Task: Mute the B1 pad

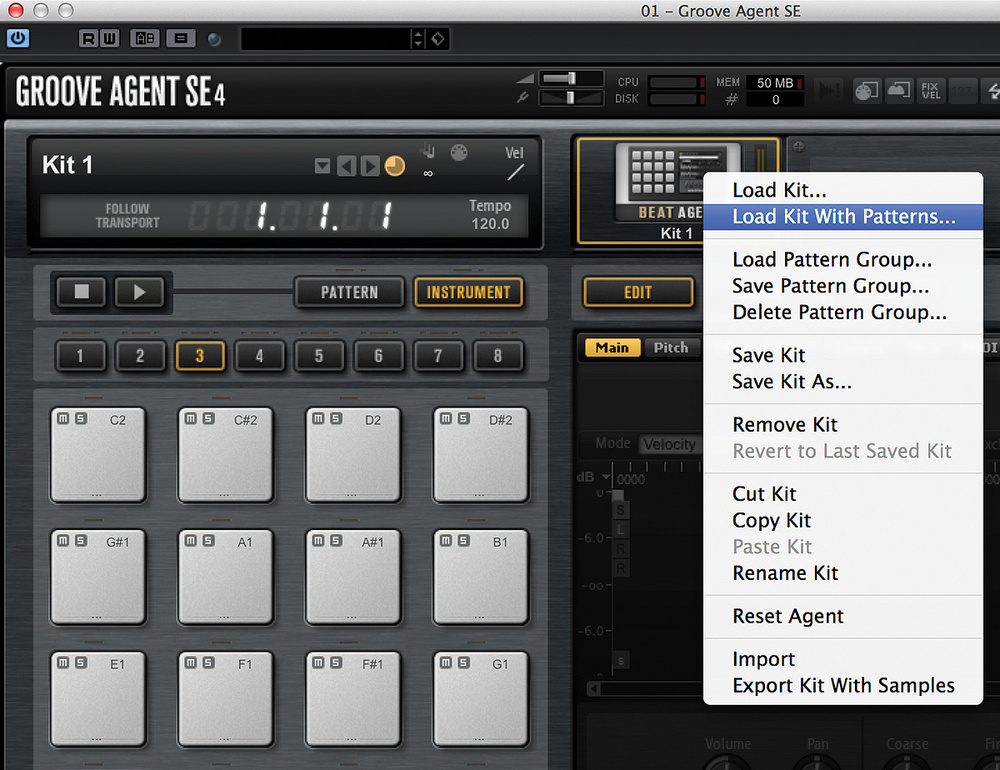Action: (x=446, y=540)
